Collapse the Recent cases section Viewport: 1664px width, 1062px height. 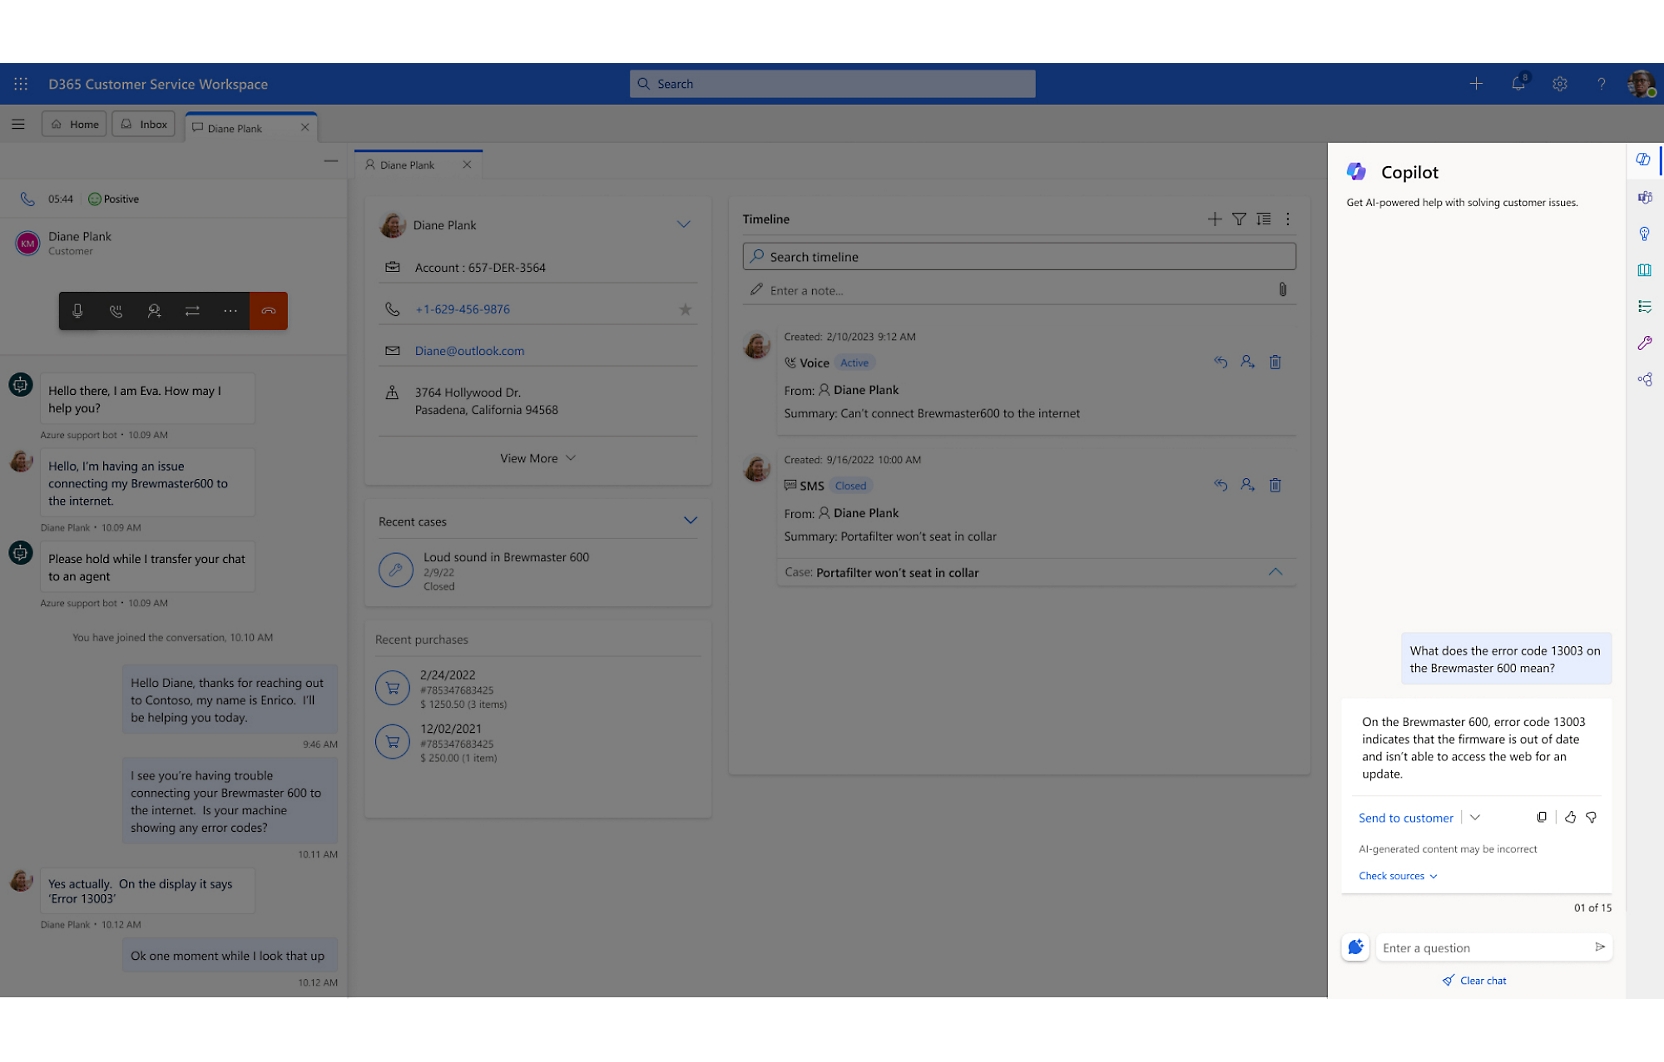point(690,521)
